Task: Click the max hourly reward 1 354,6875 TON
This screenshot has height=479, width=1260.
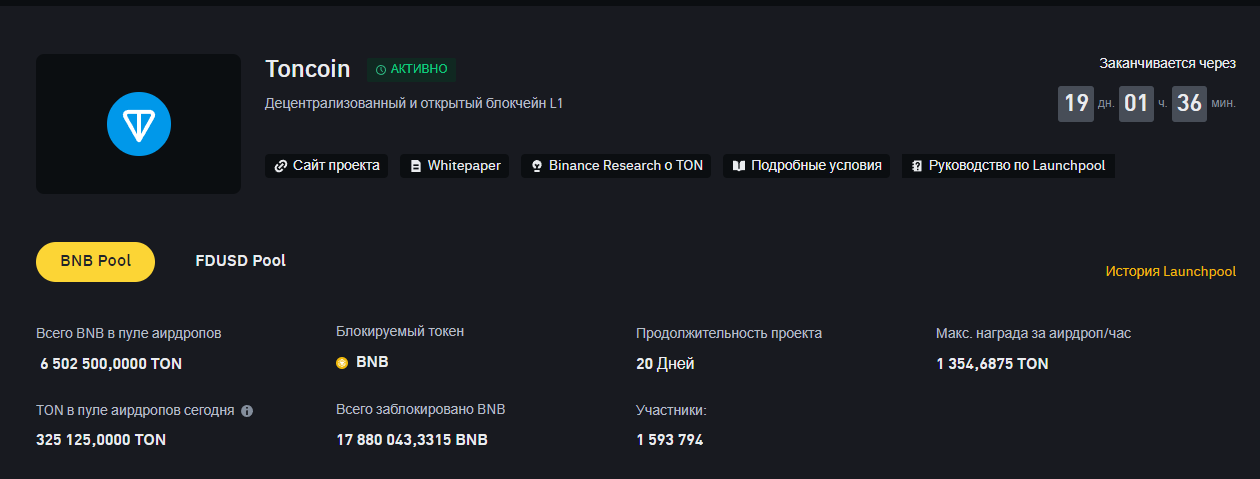Action: pos(992,364)
